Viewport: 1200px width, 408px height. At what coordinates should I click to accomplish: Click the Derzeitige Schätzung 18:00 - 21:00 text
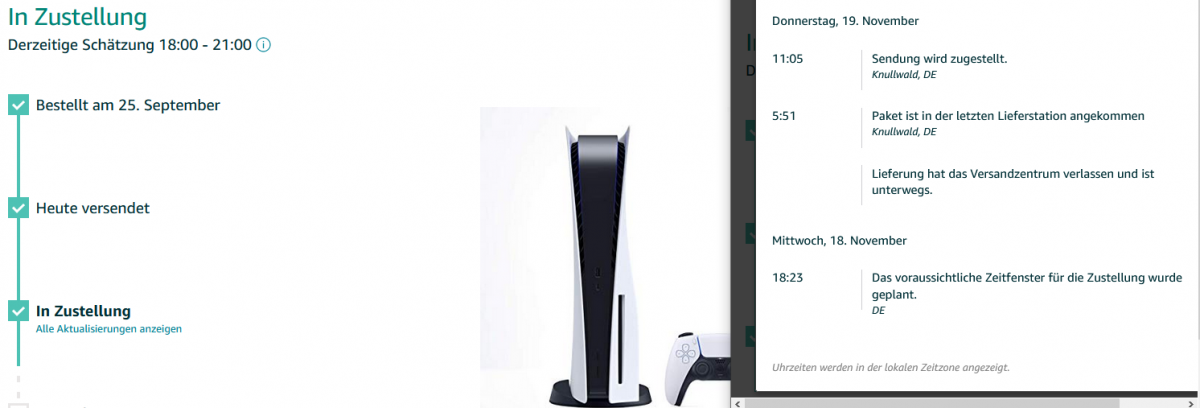point(130,45)
